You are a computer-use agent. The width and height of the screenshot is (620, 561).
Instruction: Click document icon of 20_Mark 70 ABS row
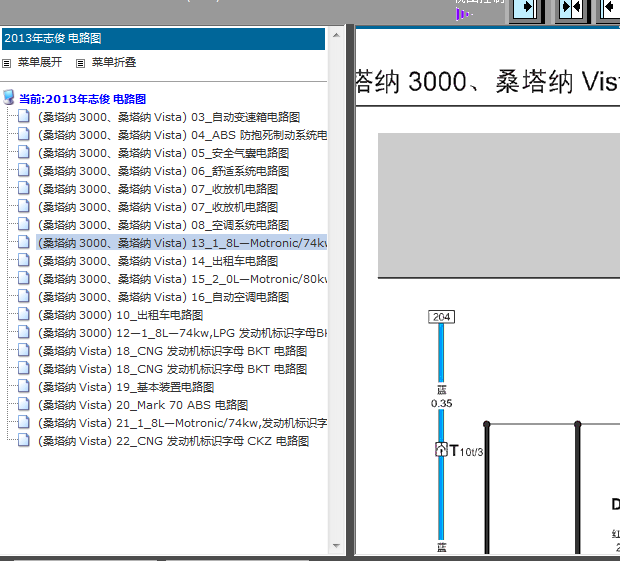[24, 404]
